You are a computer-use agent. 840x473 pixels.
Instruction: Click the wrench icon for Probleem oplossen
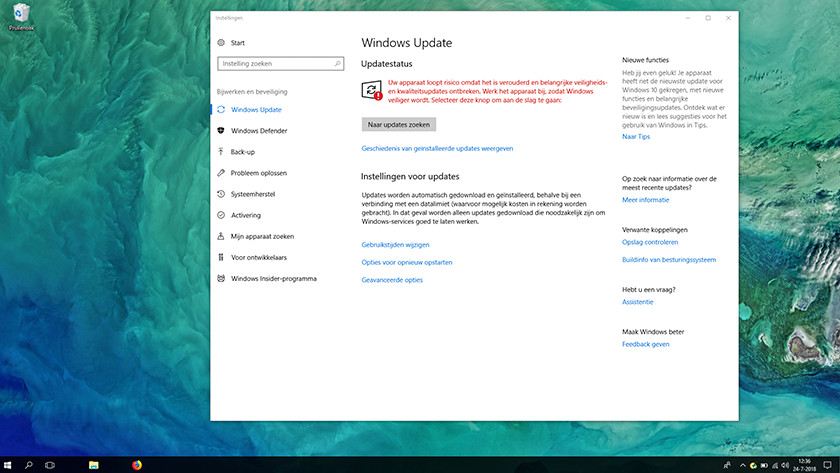pos(221,173)
